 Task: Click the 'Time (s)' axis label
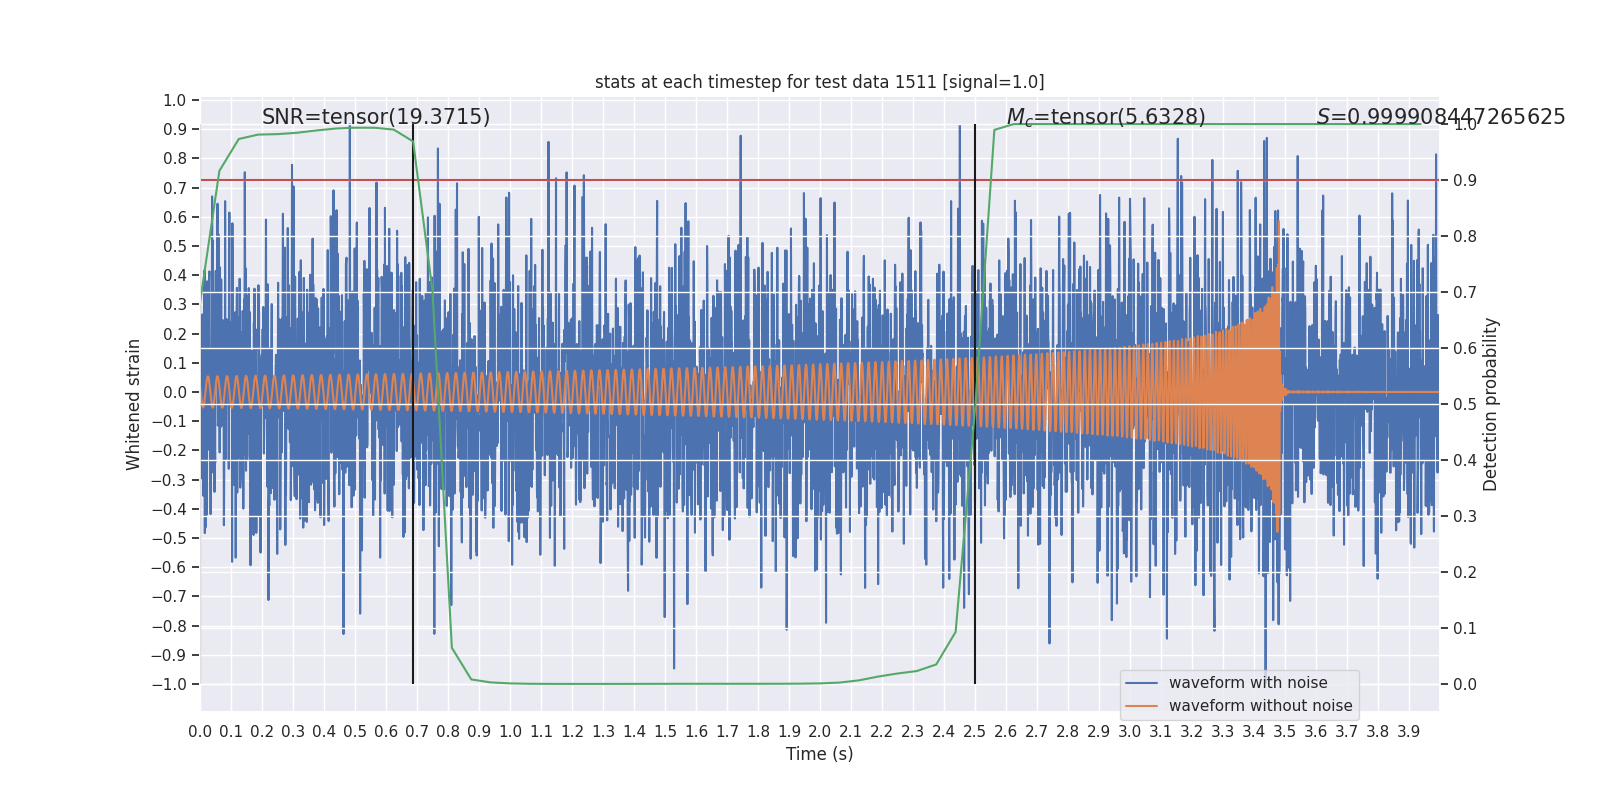coord(819,754)
